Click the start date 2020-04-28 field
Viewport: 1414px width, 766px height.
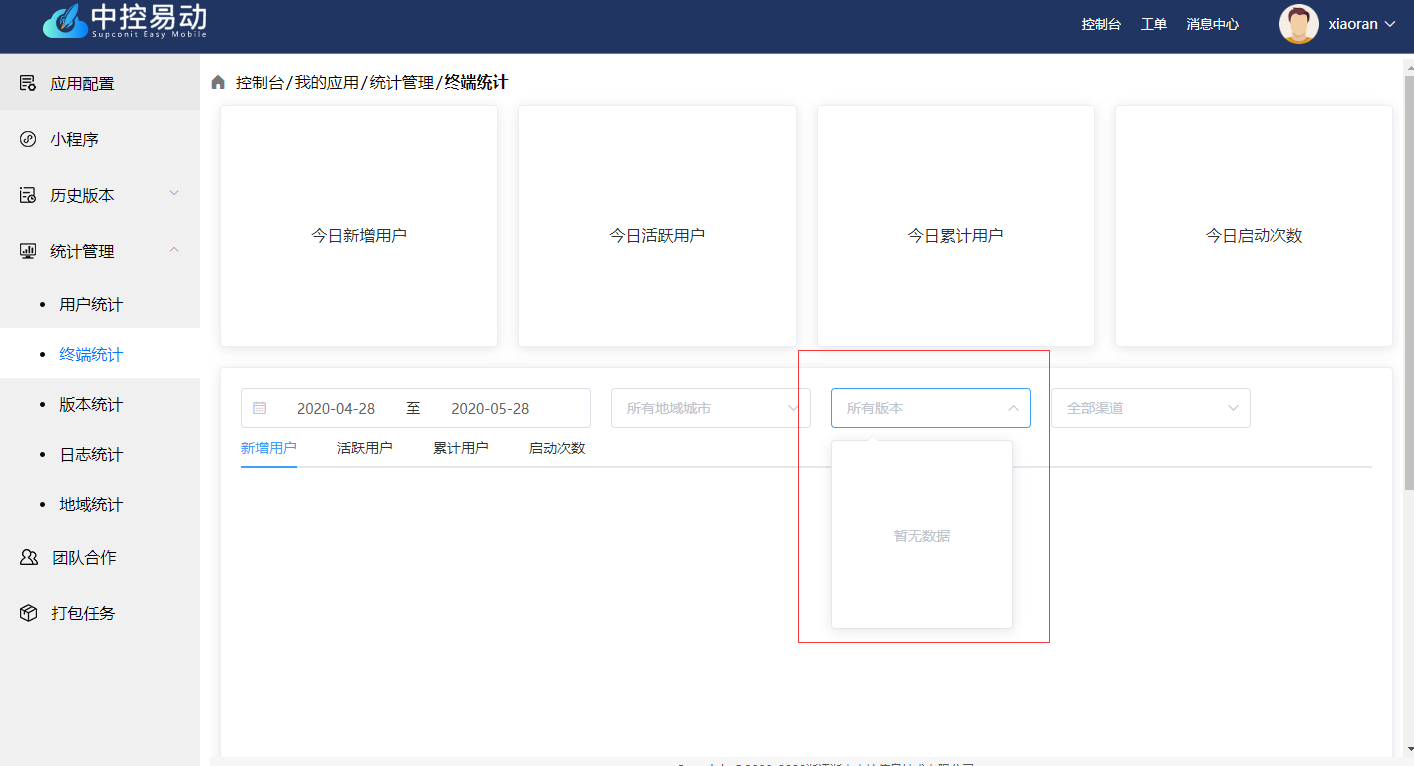click(x=336, y=408)
